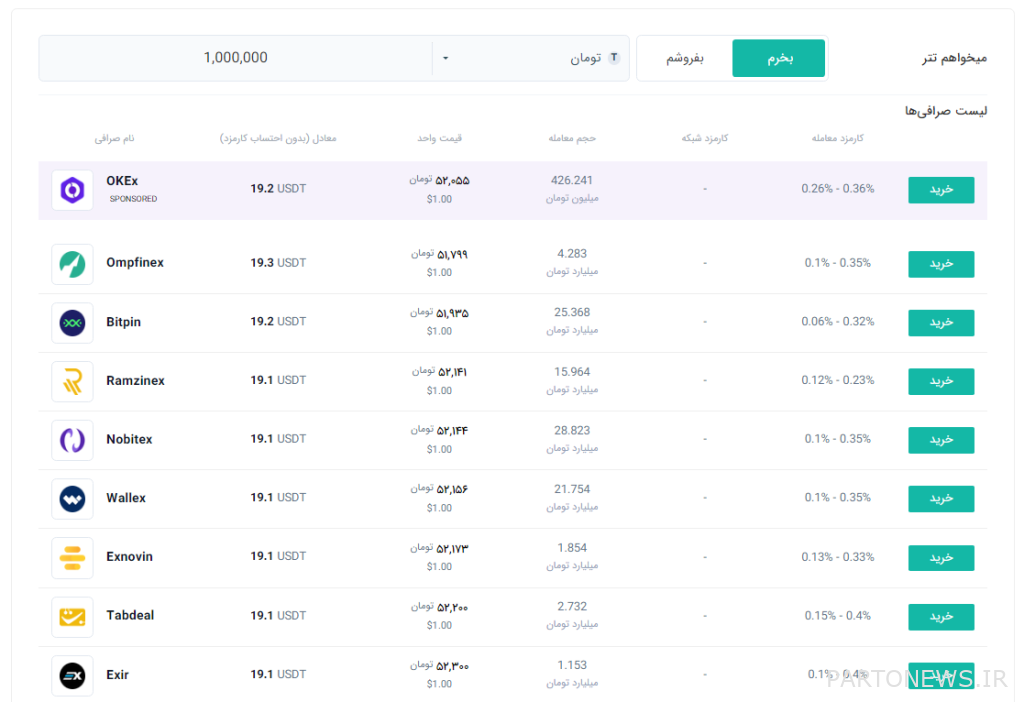Click the خرید button for Tabdeal
This screenshot has height=702, width=1024.
[x=941, y=616]
